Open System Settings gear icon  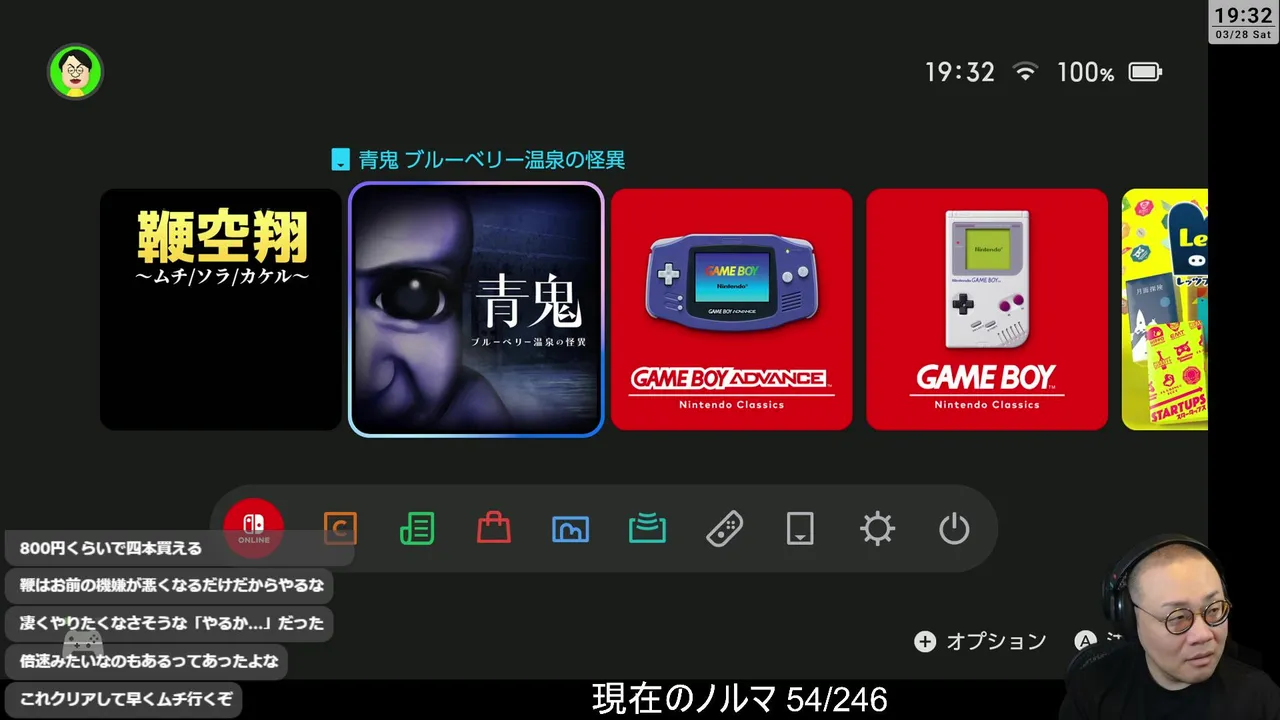(x=877, y=528)
